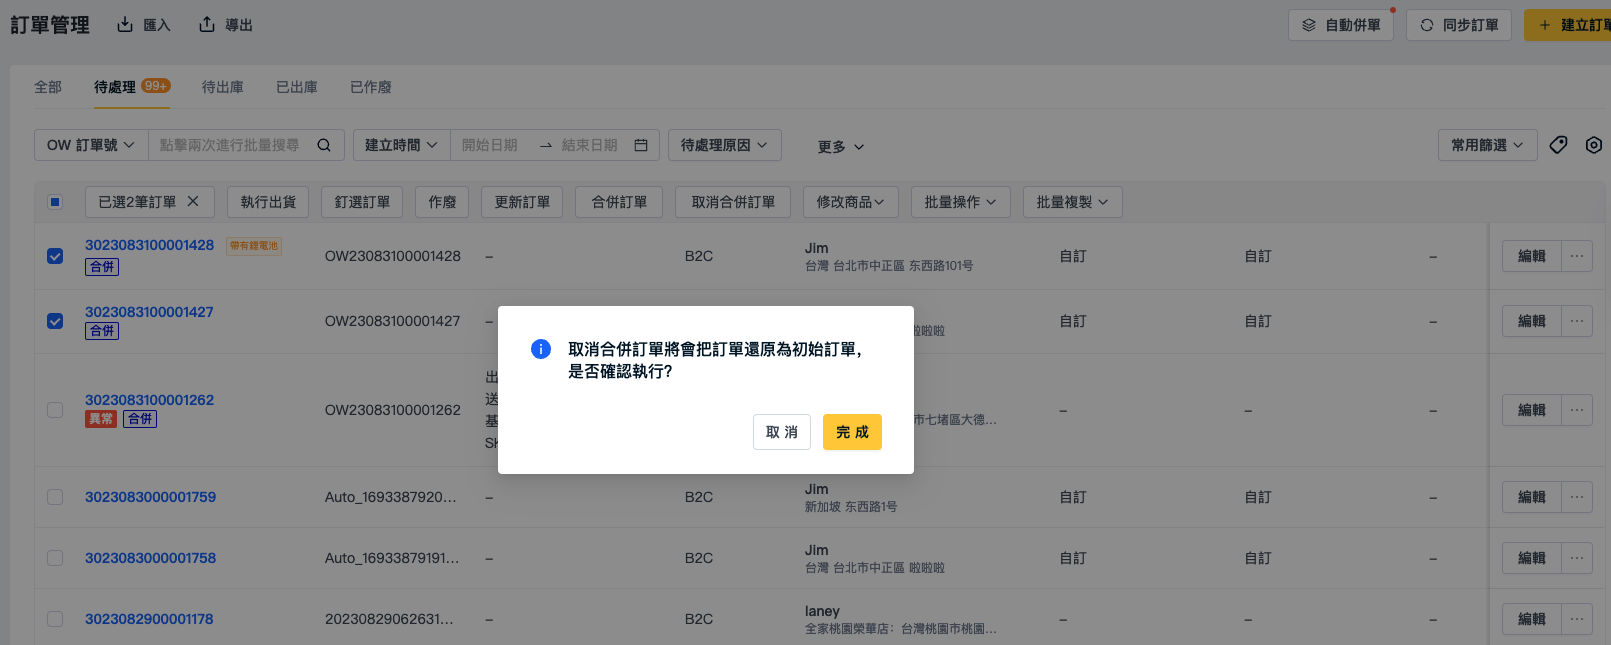1611x645 pixels.
Task: Click 取消 in the dialog
Action: [782, 432]
